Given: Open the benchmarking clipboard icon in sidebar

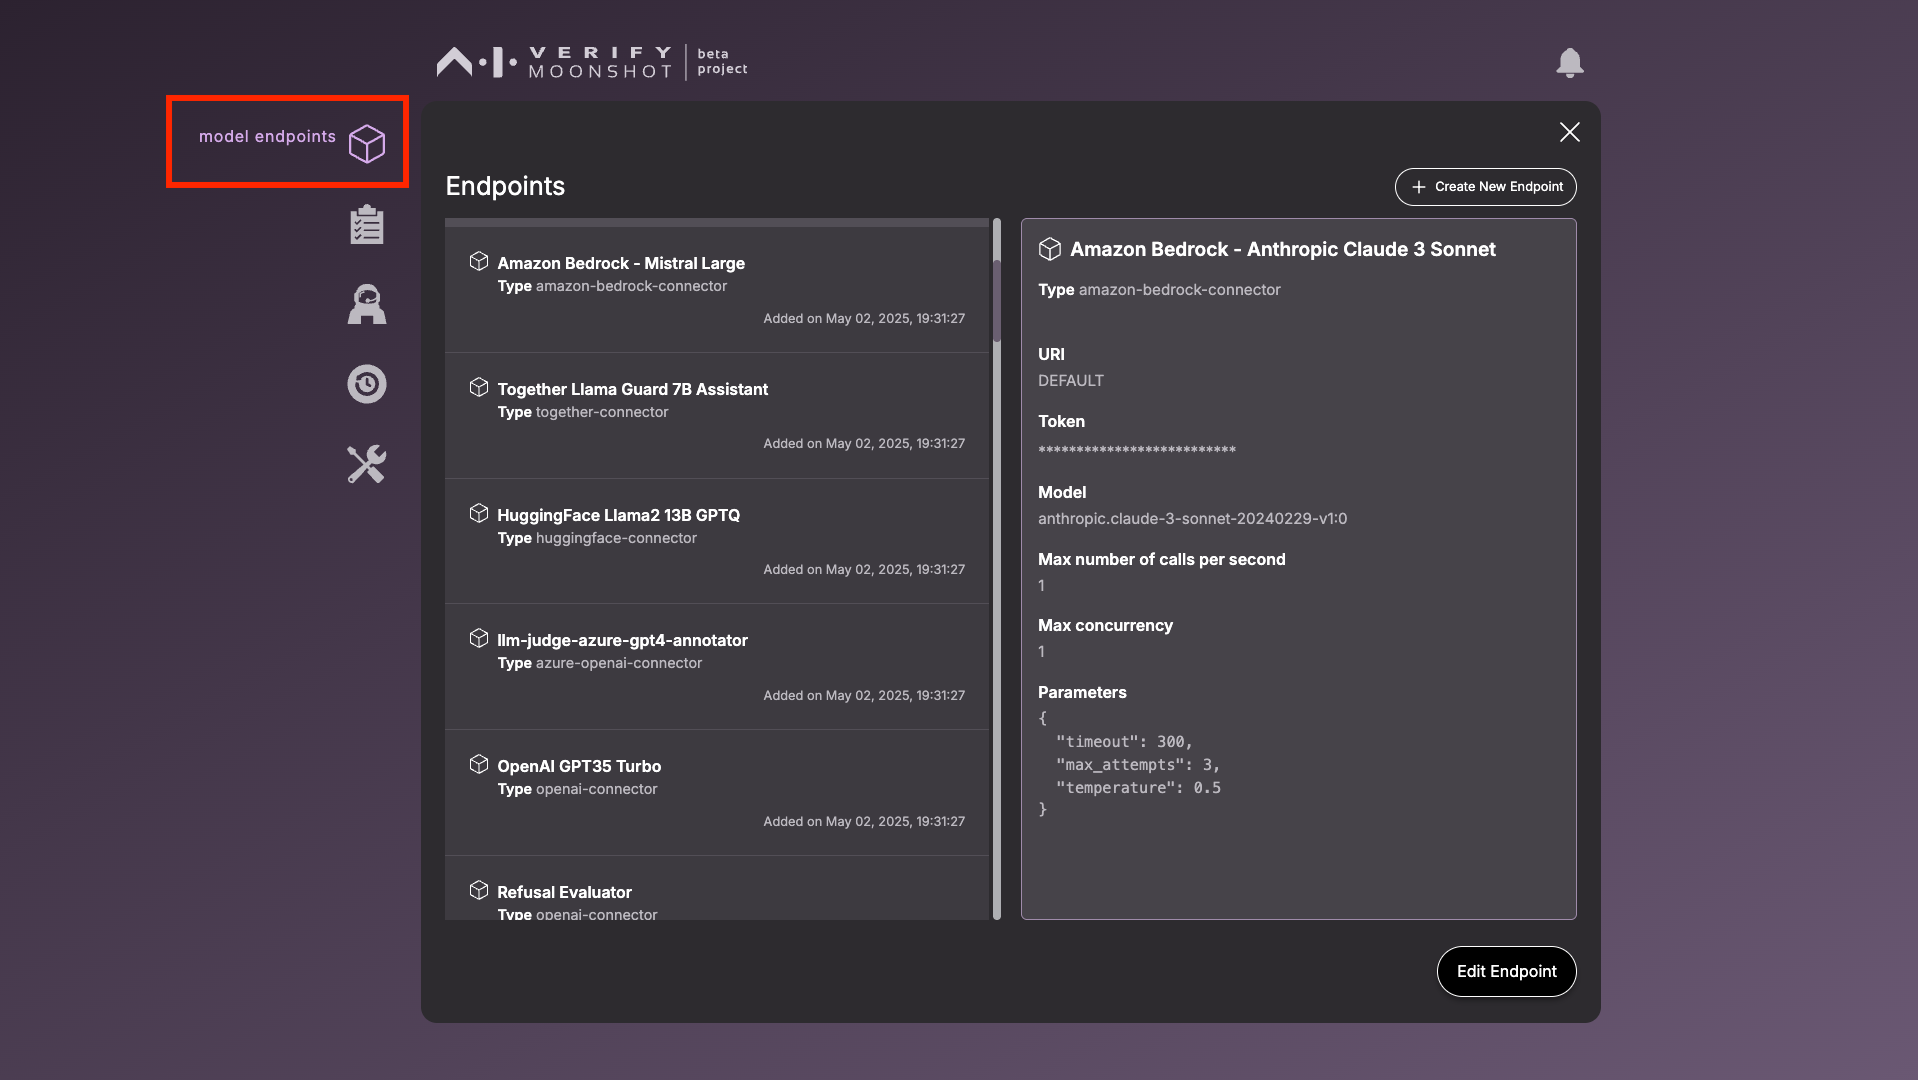Looking at the screenshot, I should (x=367, y=225).
